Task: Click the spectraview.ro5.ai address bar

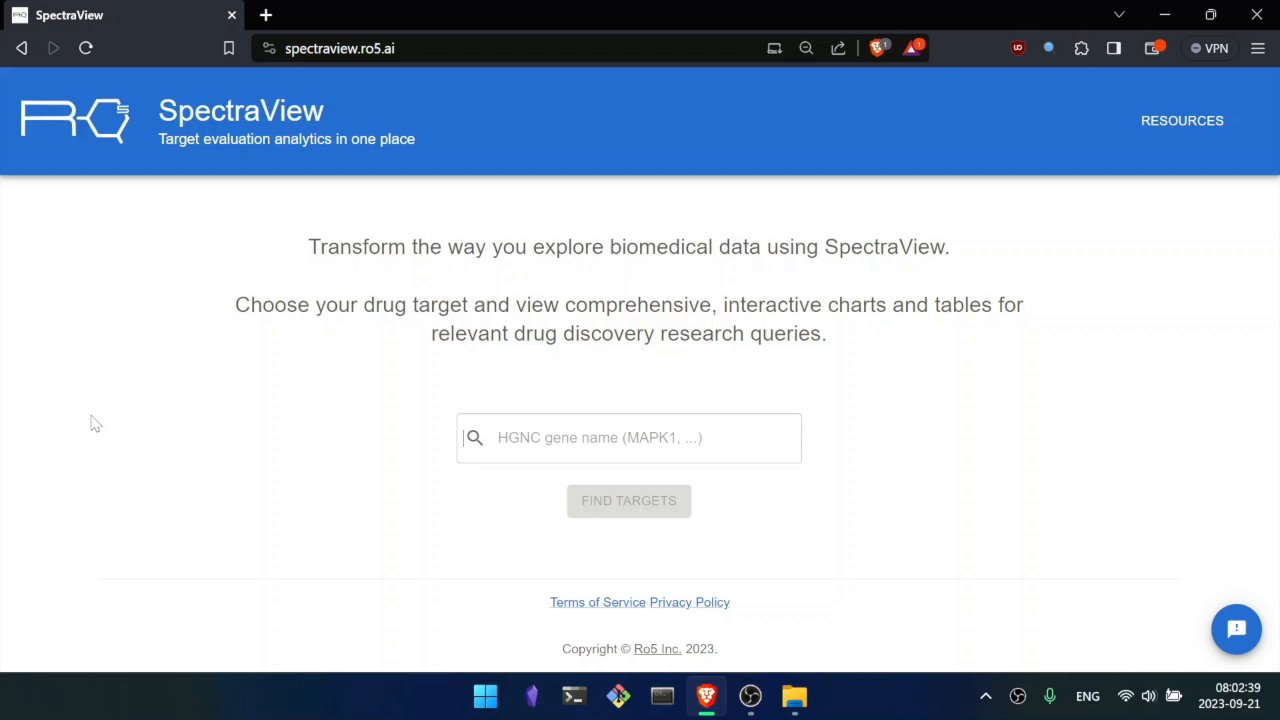Action: pos(339,48)
